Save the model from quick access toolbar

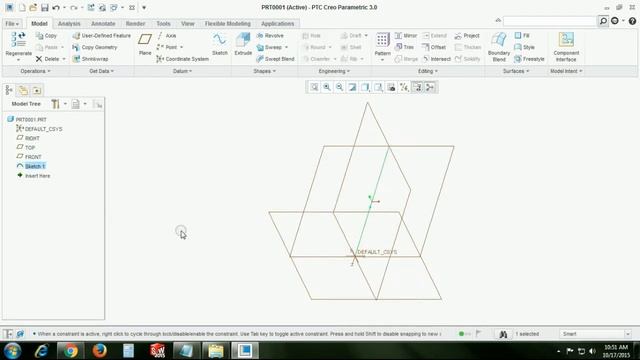[44, 7]
